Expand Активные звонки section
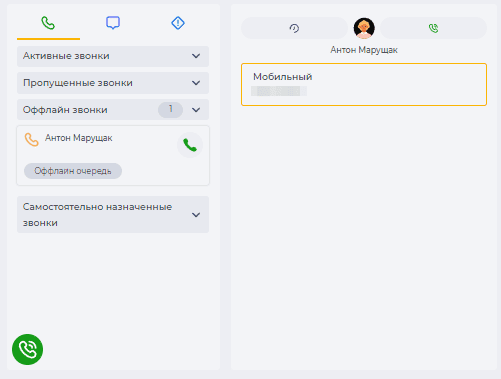 (x=113, y=56)
